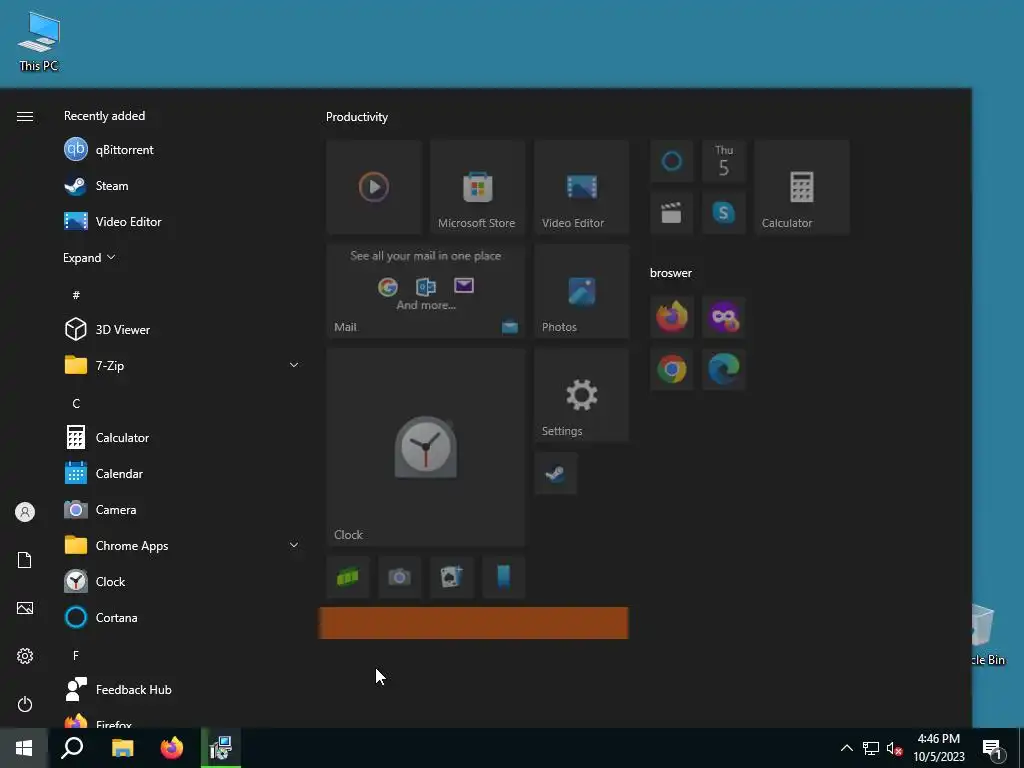1024x768 pixels.
Task: Launch the Firefox tile in broswer group
Action: coord(671,317)
